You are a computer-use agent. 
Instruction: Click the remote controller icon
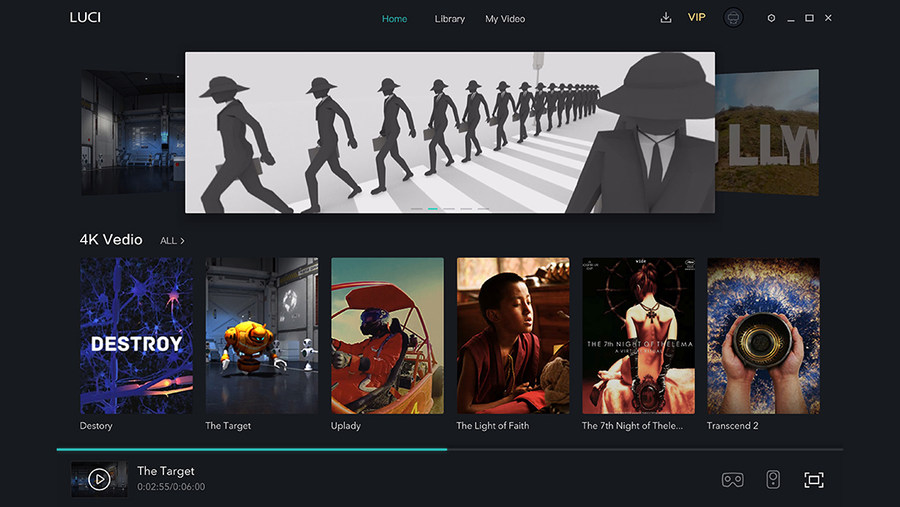tap(773, 480)
